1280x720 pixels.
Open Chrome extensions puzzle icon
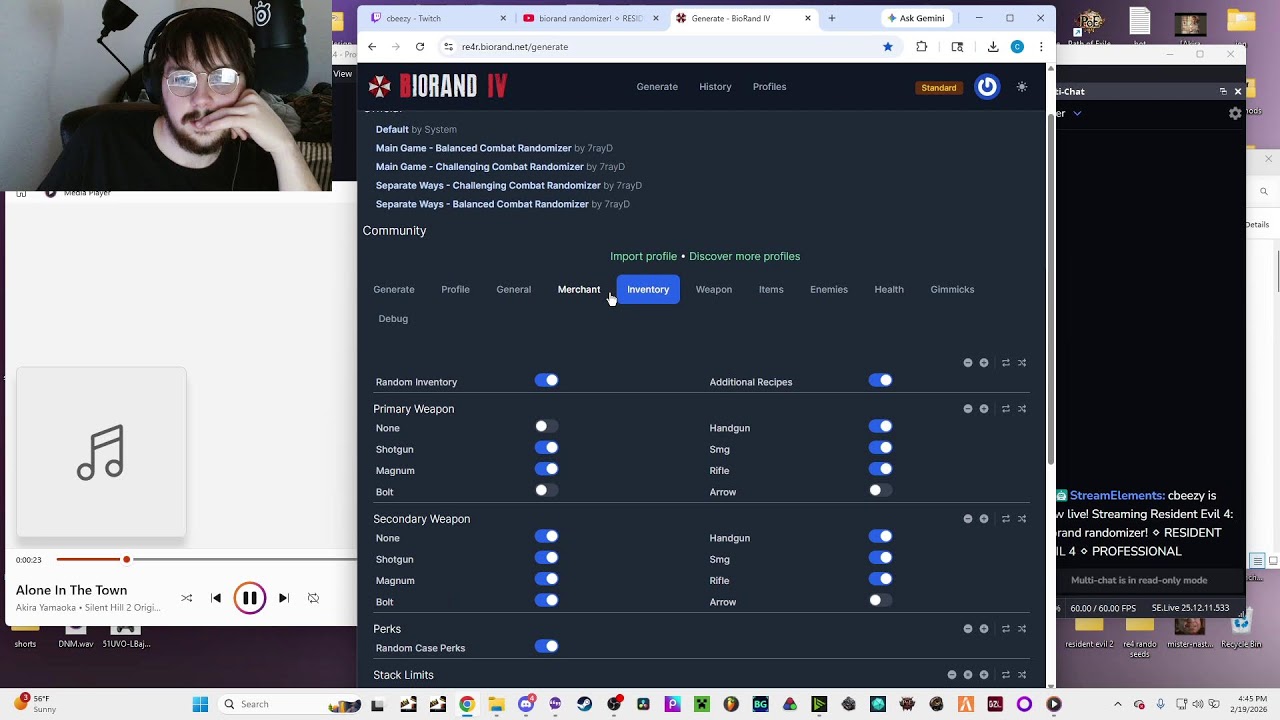click(x=921, y=46)
